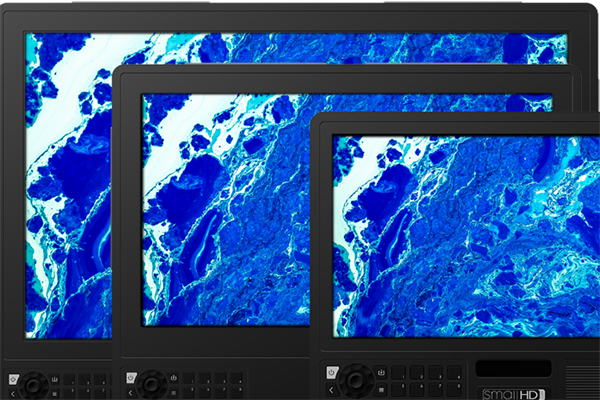The width and height of the screenshot is (600, 400).
Task: Click the speaker grille on the front monitor
Action: (x=582, y=383)
